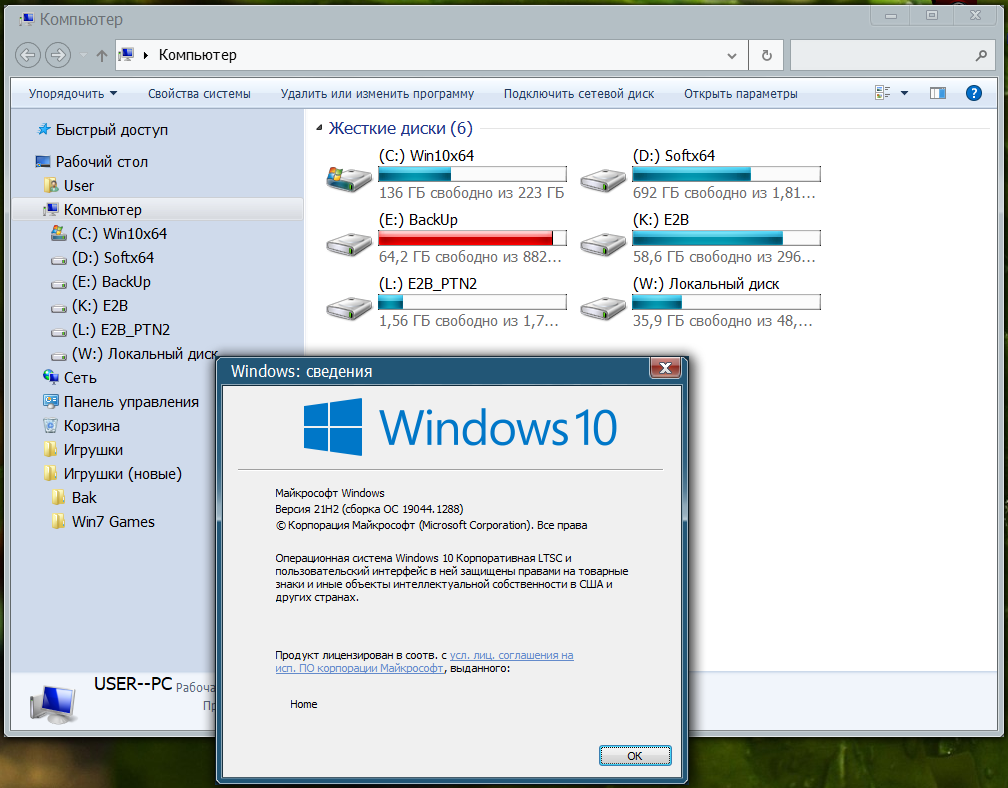Click '35,9 ГБ свободно' text for W: drive
1008x788 pixels.
point(723,321)
